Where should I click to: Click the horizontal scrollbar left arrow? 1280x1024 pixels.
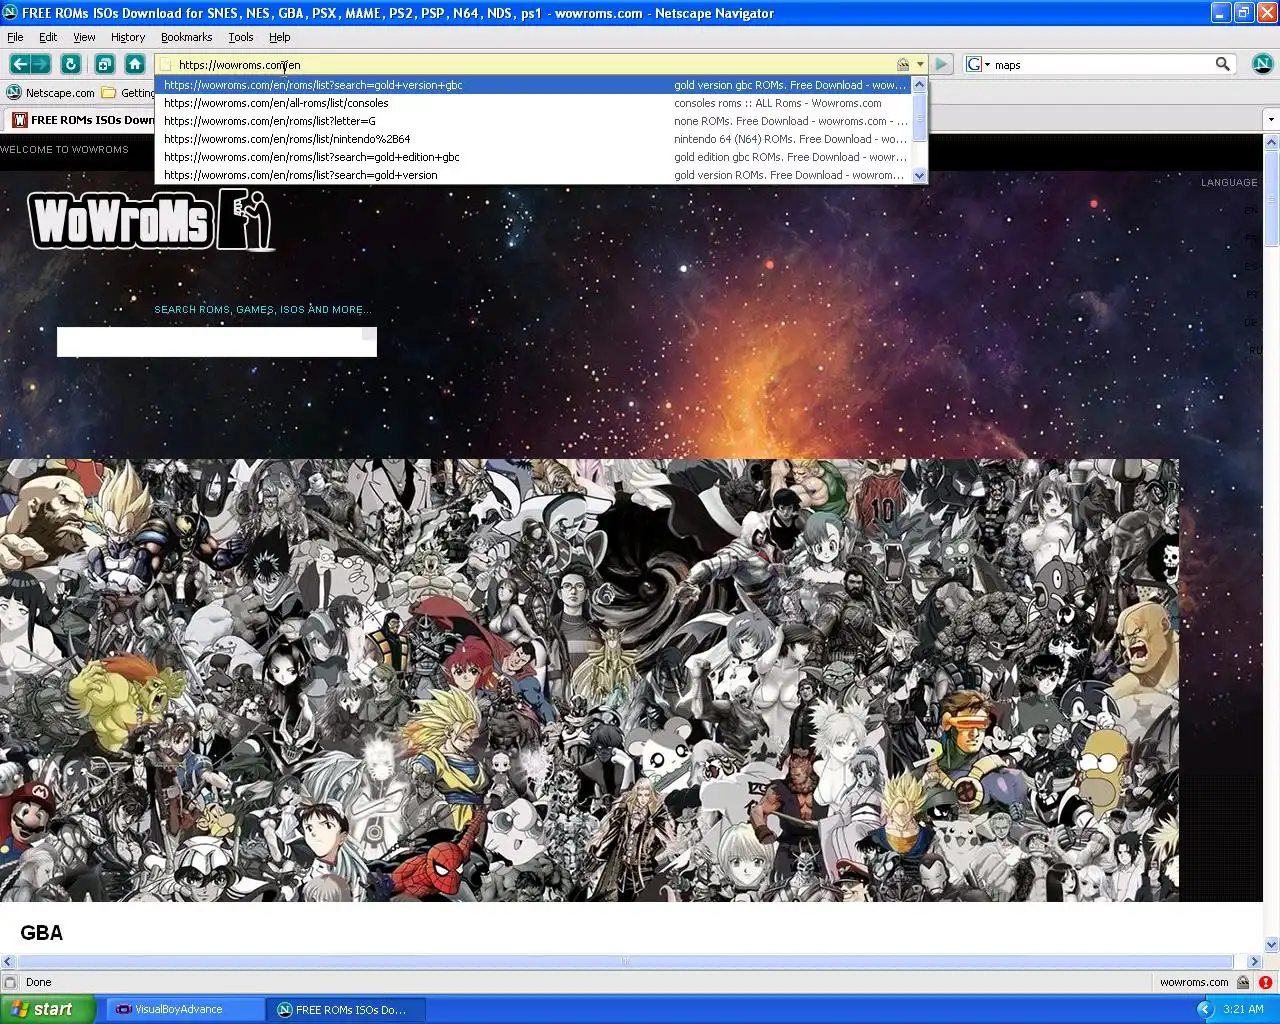coord(8,961)
